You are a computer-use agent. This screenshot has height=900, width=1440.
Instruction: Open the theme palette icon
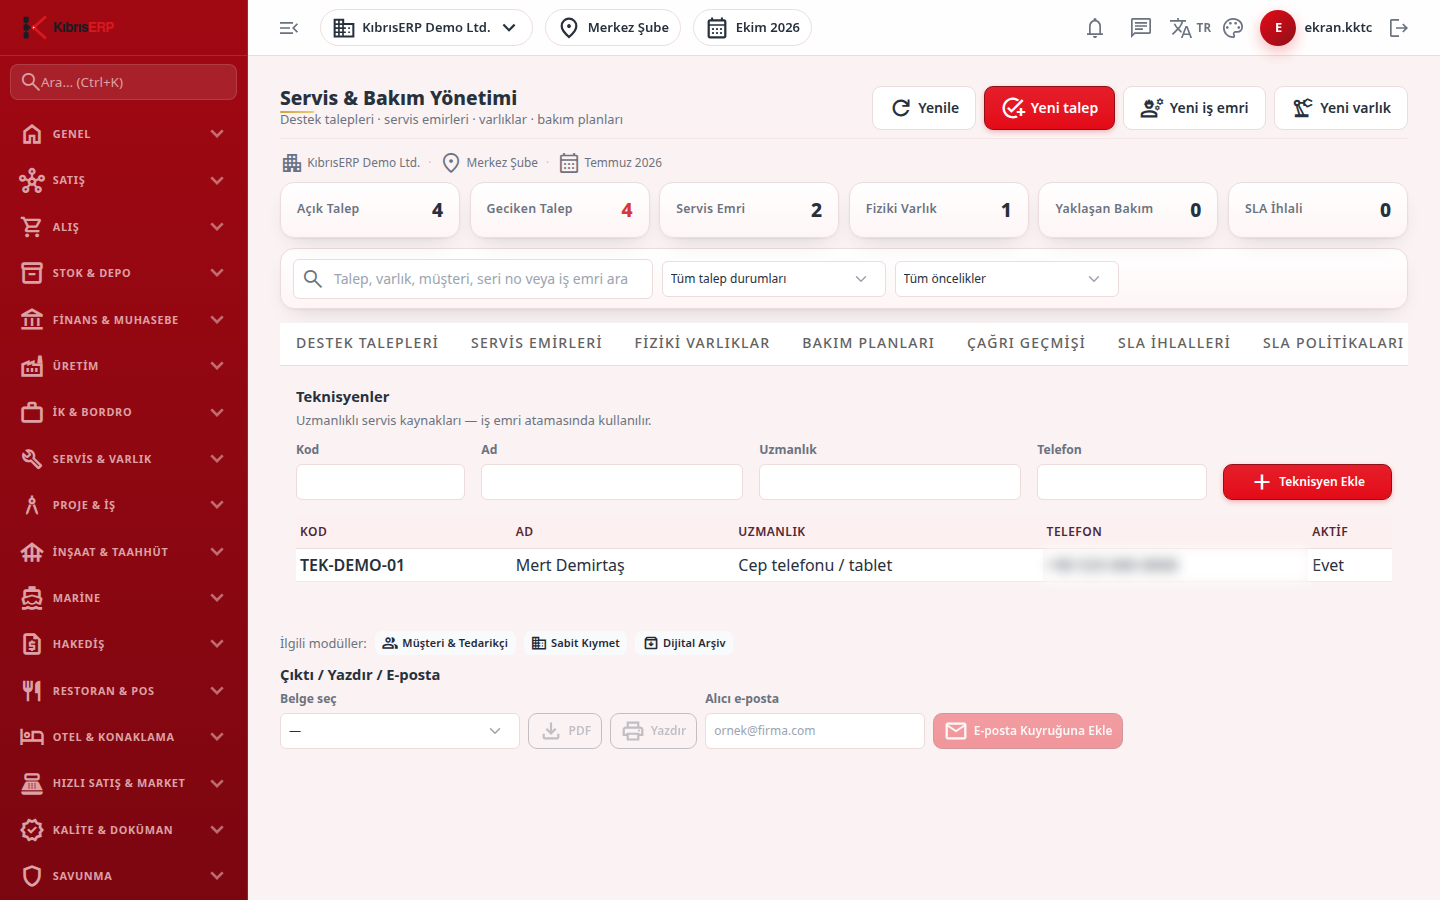[x=1233, y=28]
